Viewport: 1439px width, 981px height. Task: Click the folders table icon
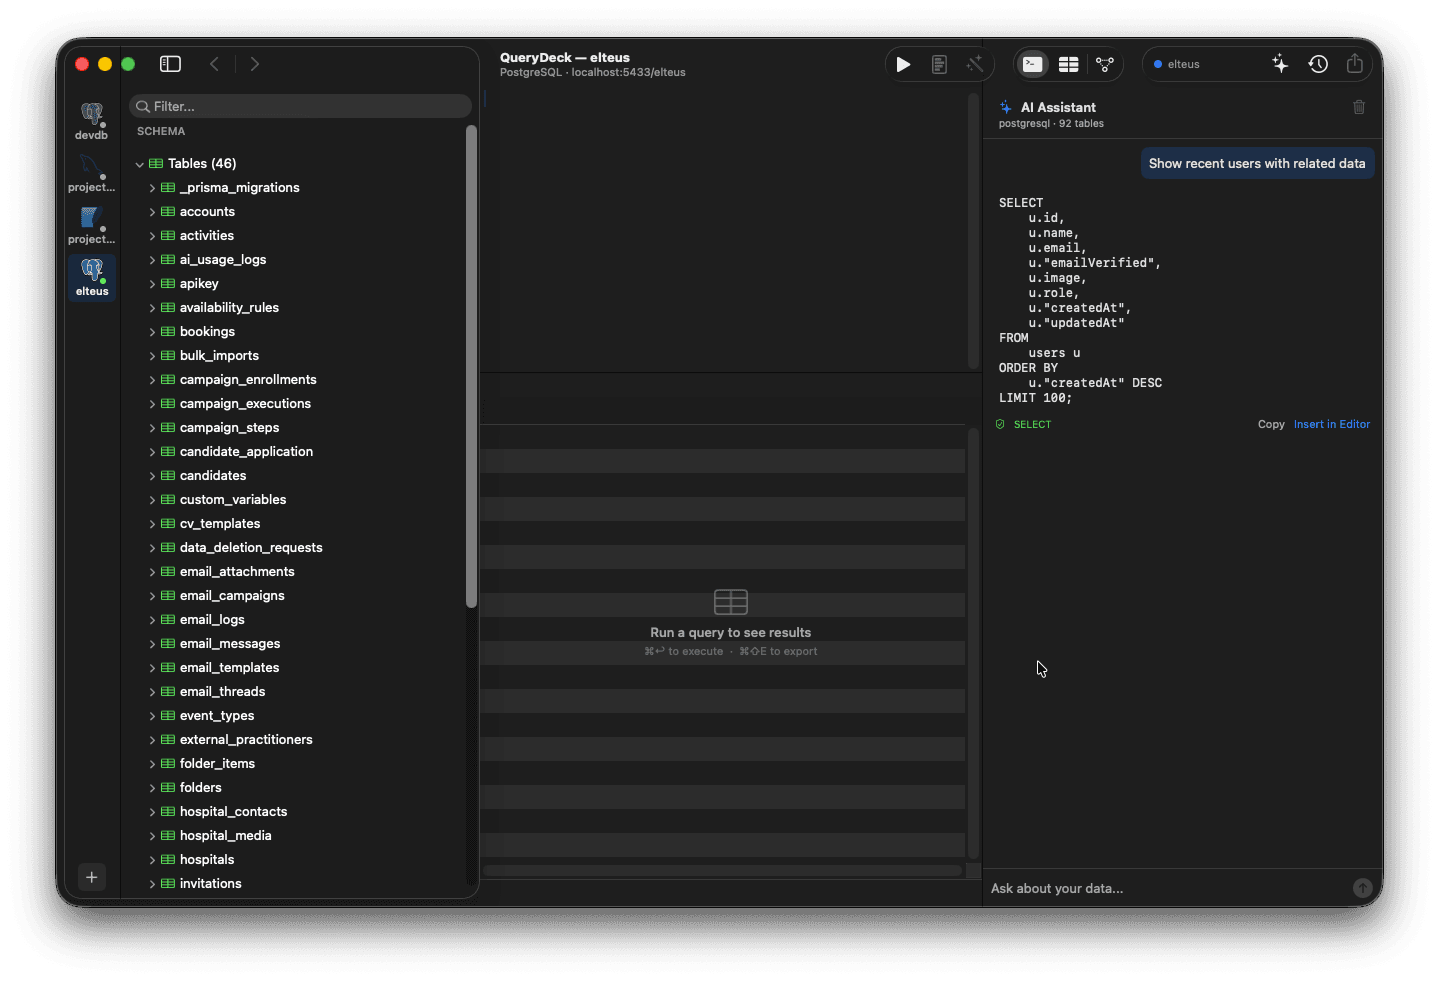tap(168, 788)
